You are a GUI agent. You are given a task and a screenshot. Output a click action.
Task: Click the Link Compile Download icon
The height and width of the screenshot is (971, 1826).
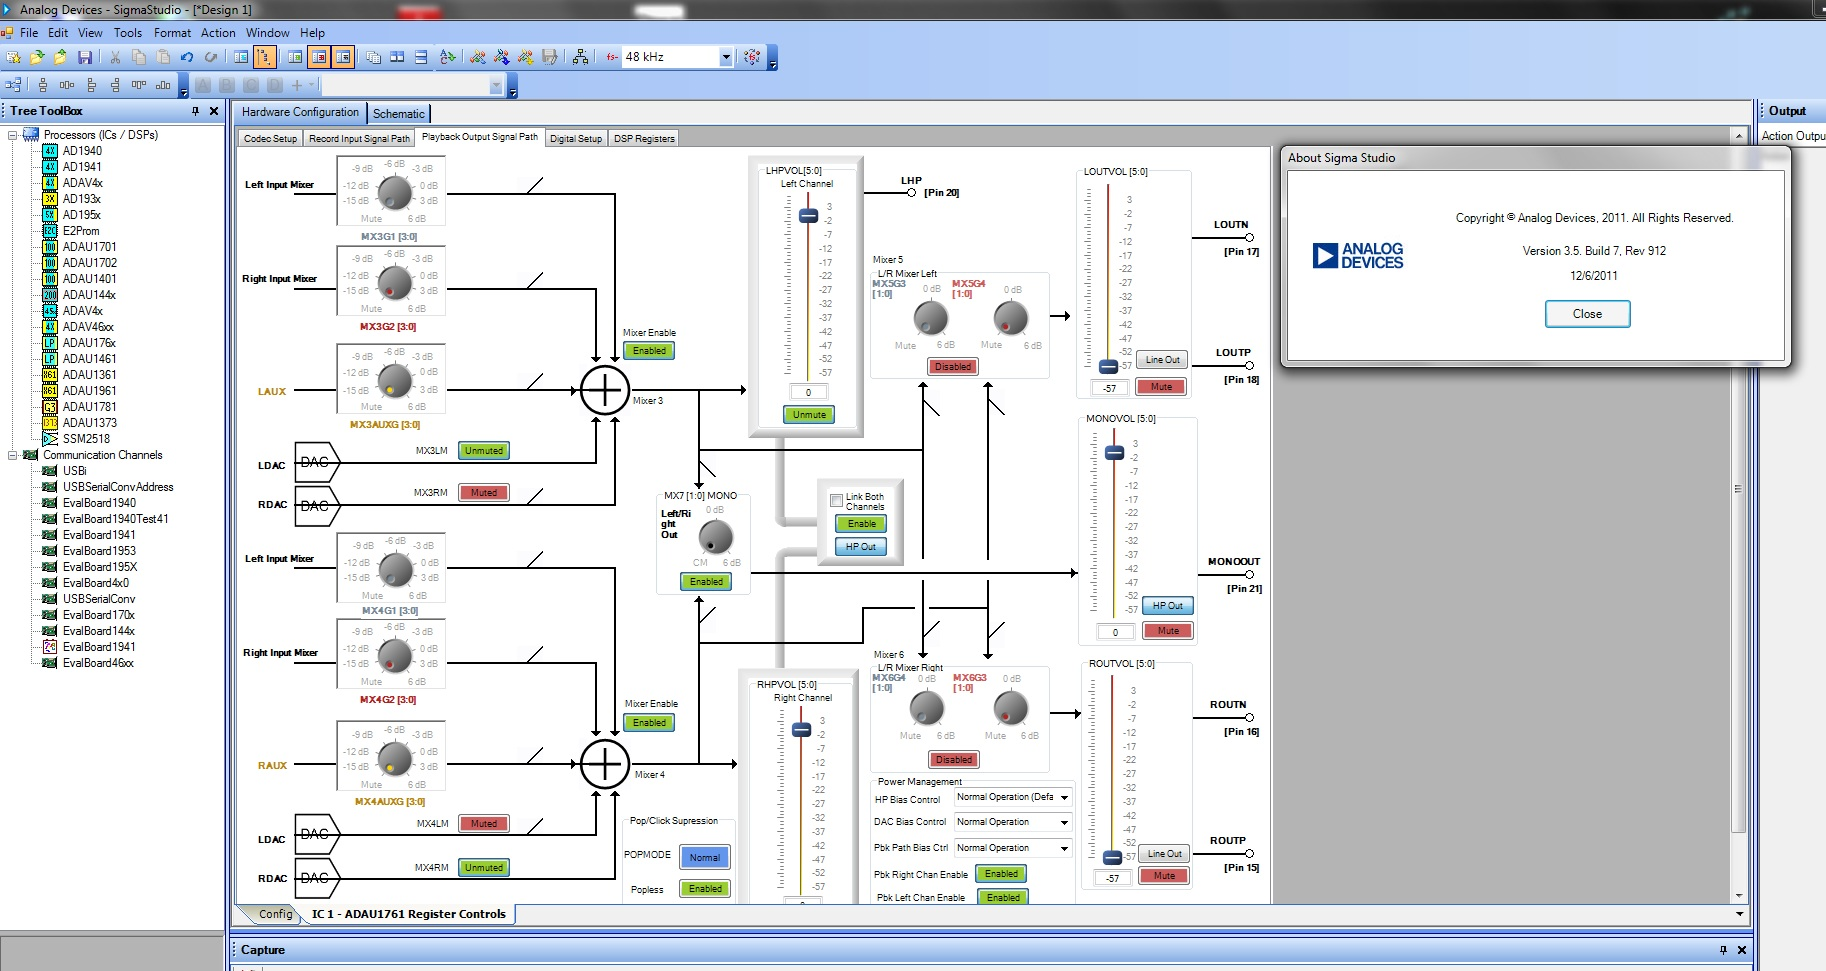click(502, 57)
